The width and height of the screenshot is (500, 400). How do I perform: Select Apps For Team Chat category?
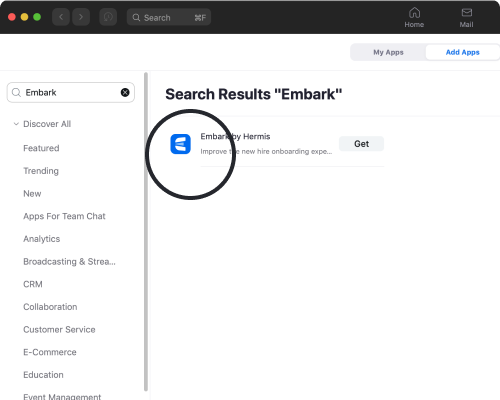coord(64,216)
